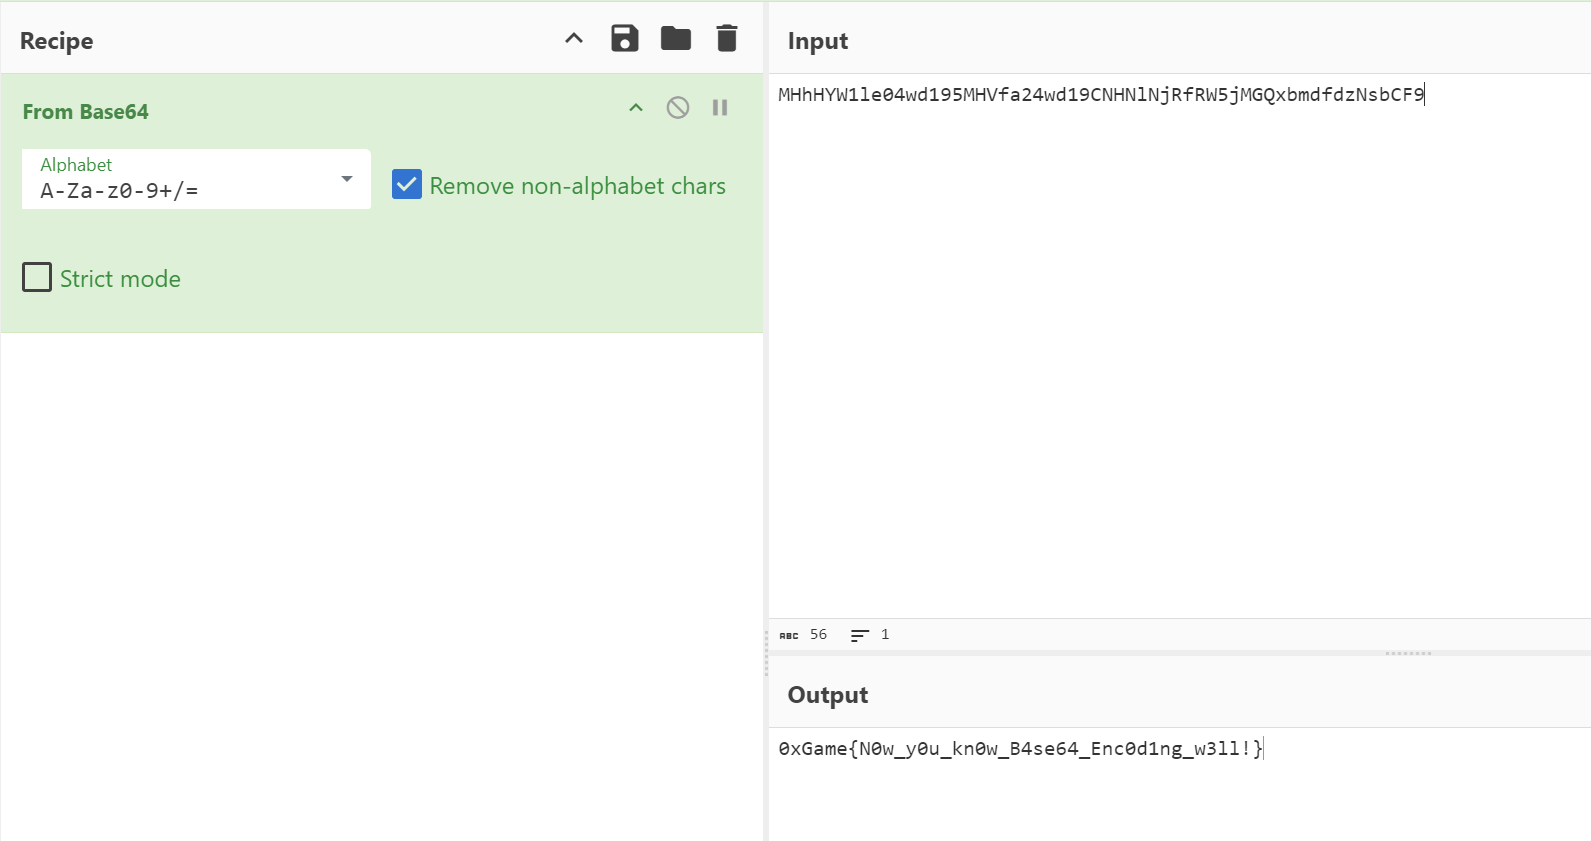Click the decoded flag Output text
Screen dimensions: 1591x841
point(1020,749)
